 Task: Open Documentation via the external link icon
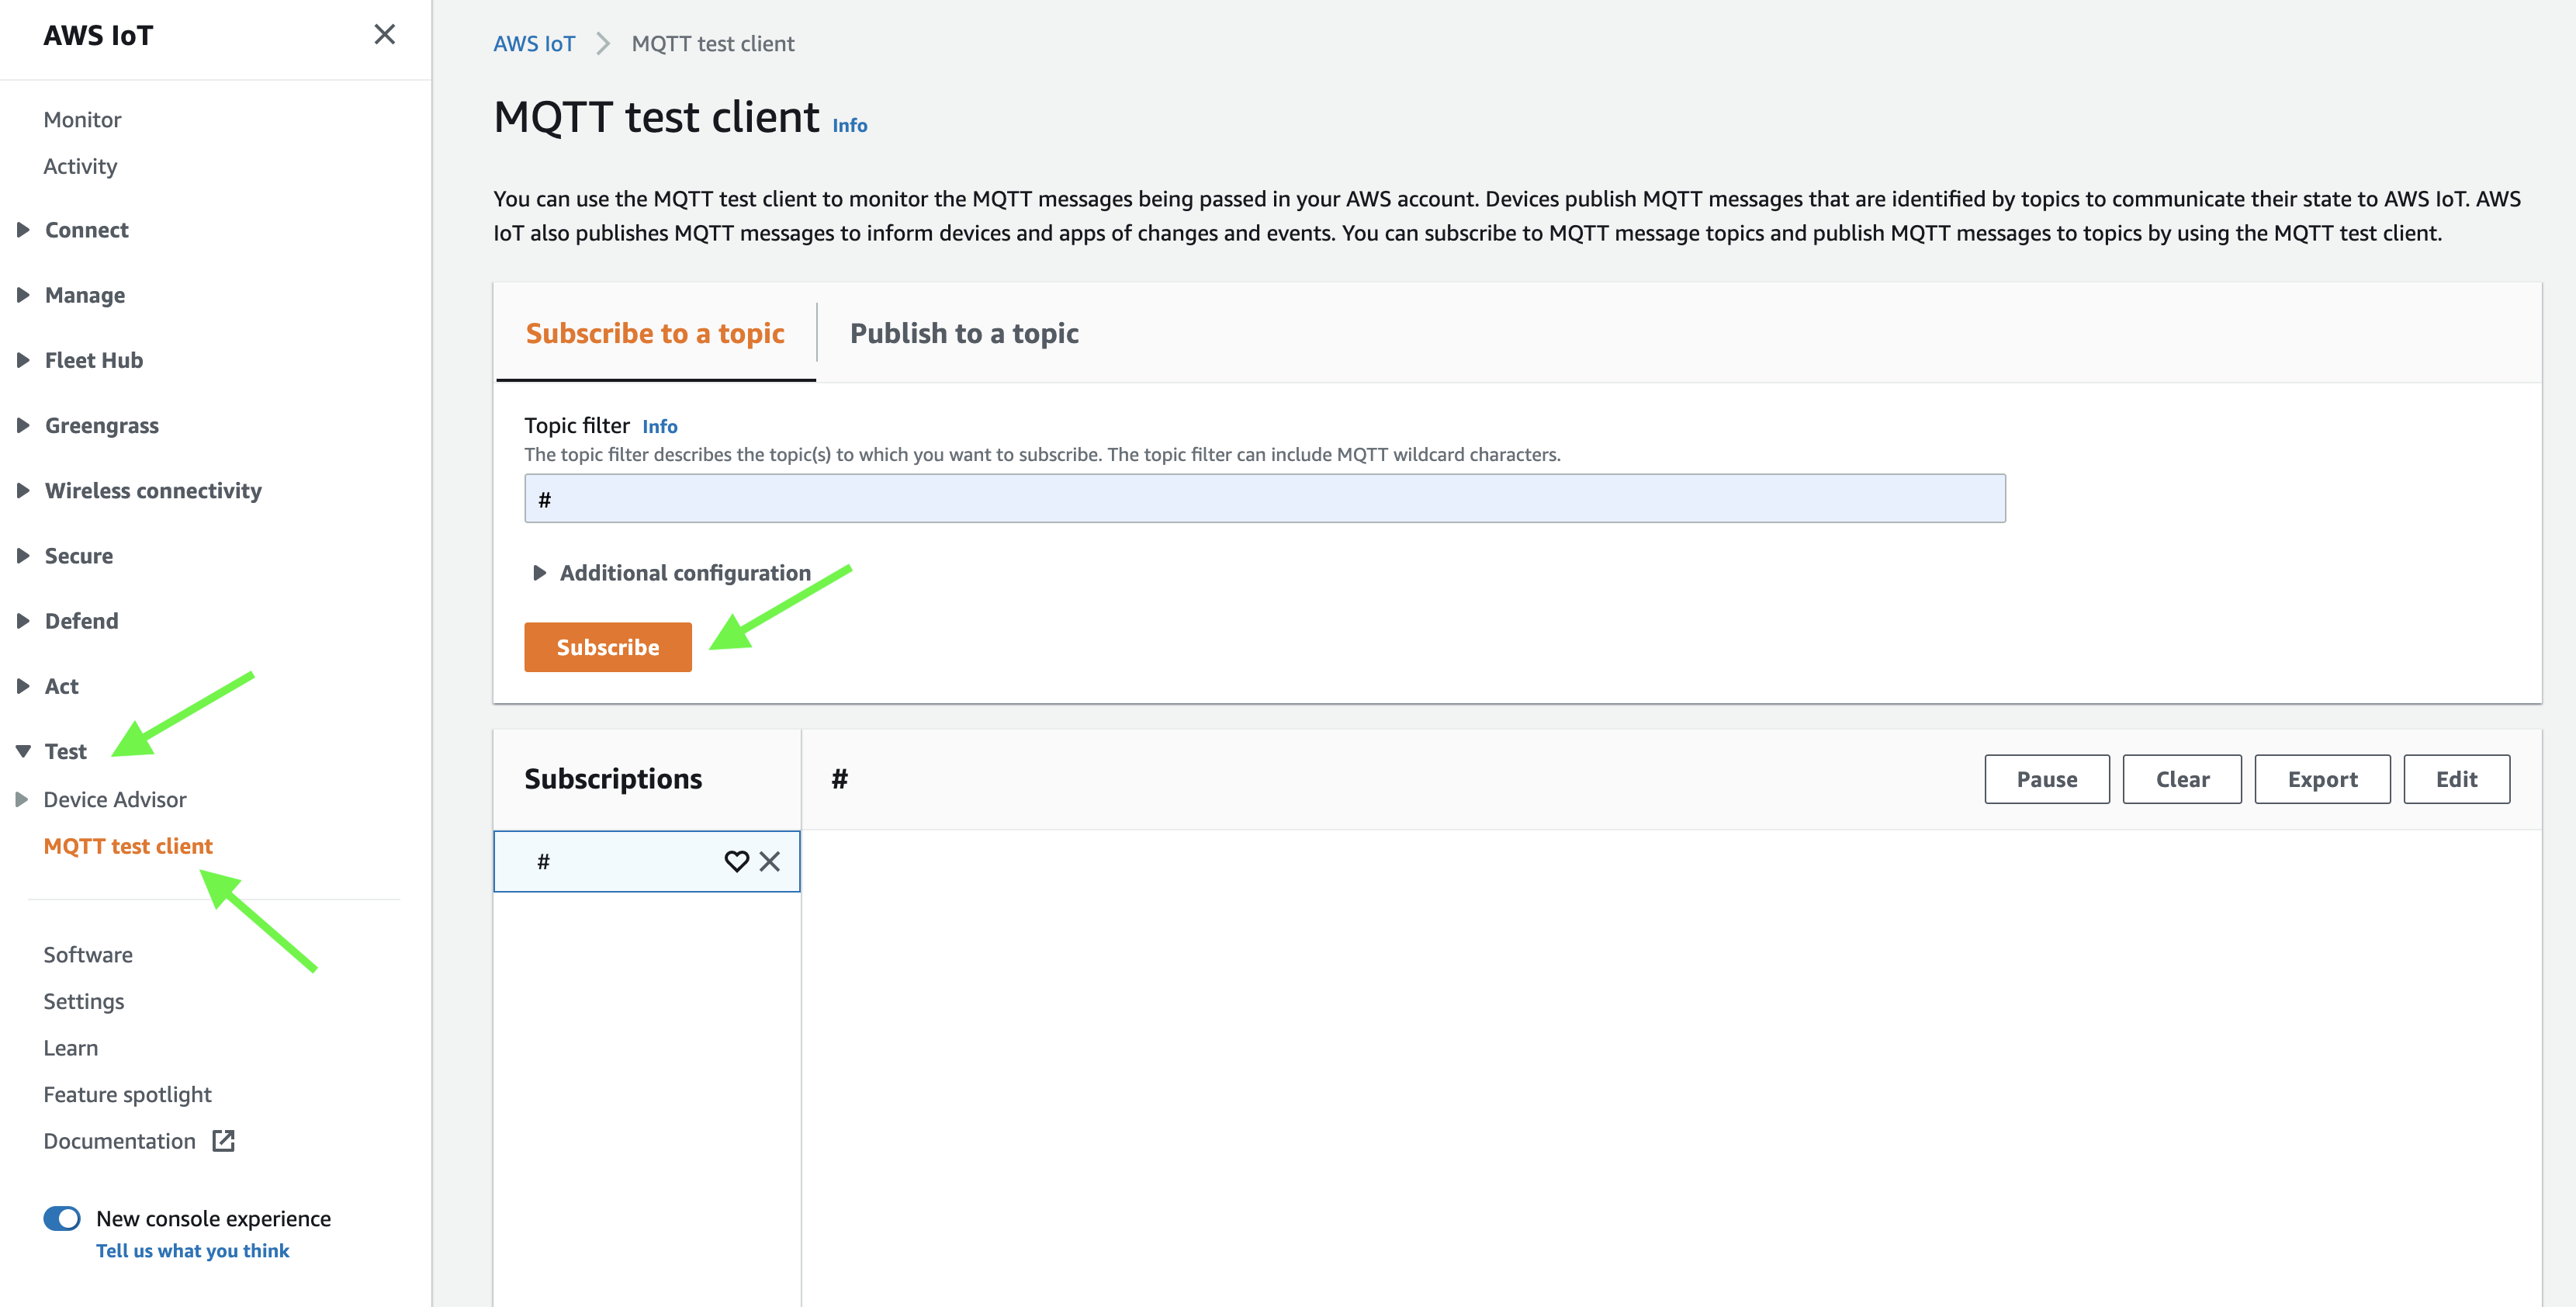pyautogui.click(x=222, y=1140)
